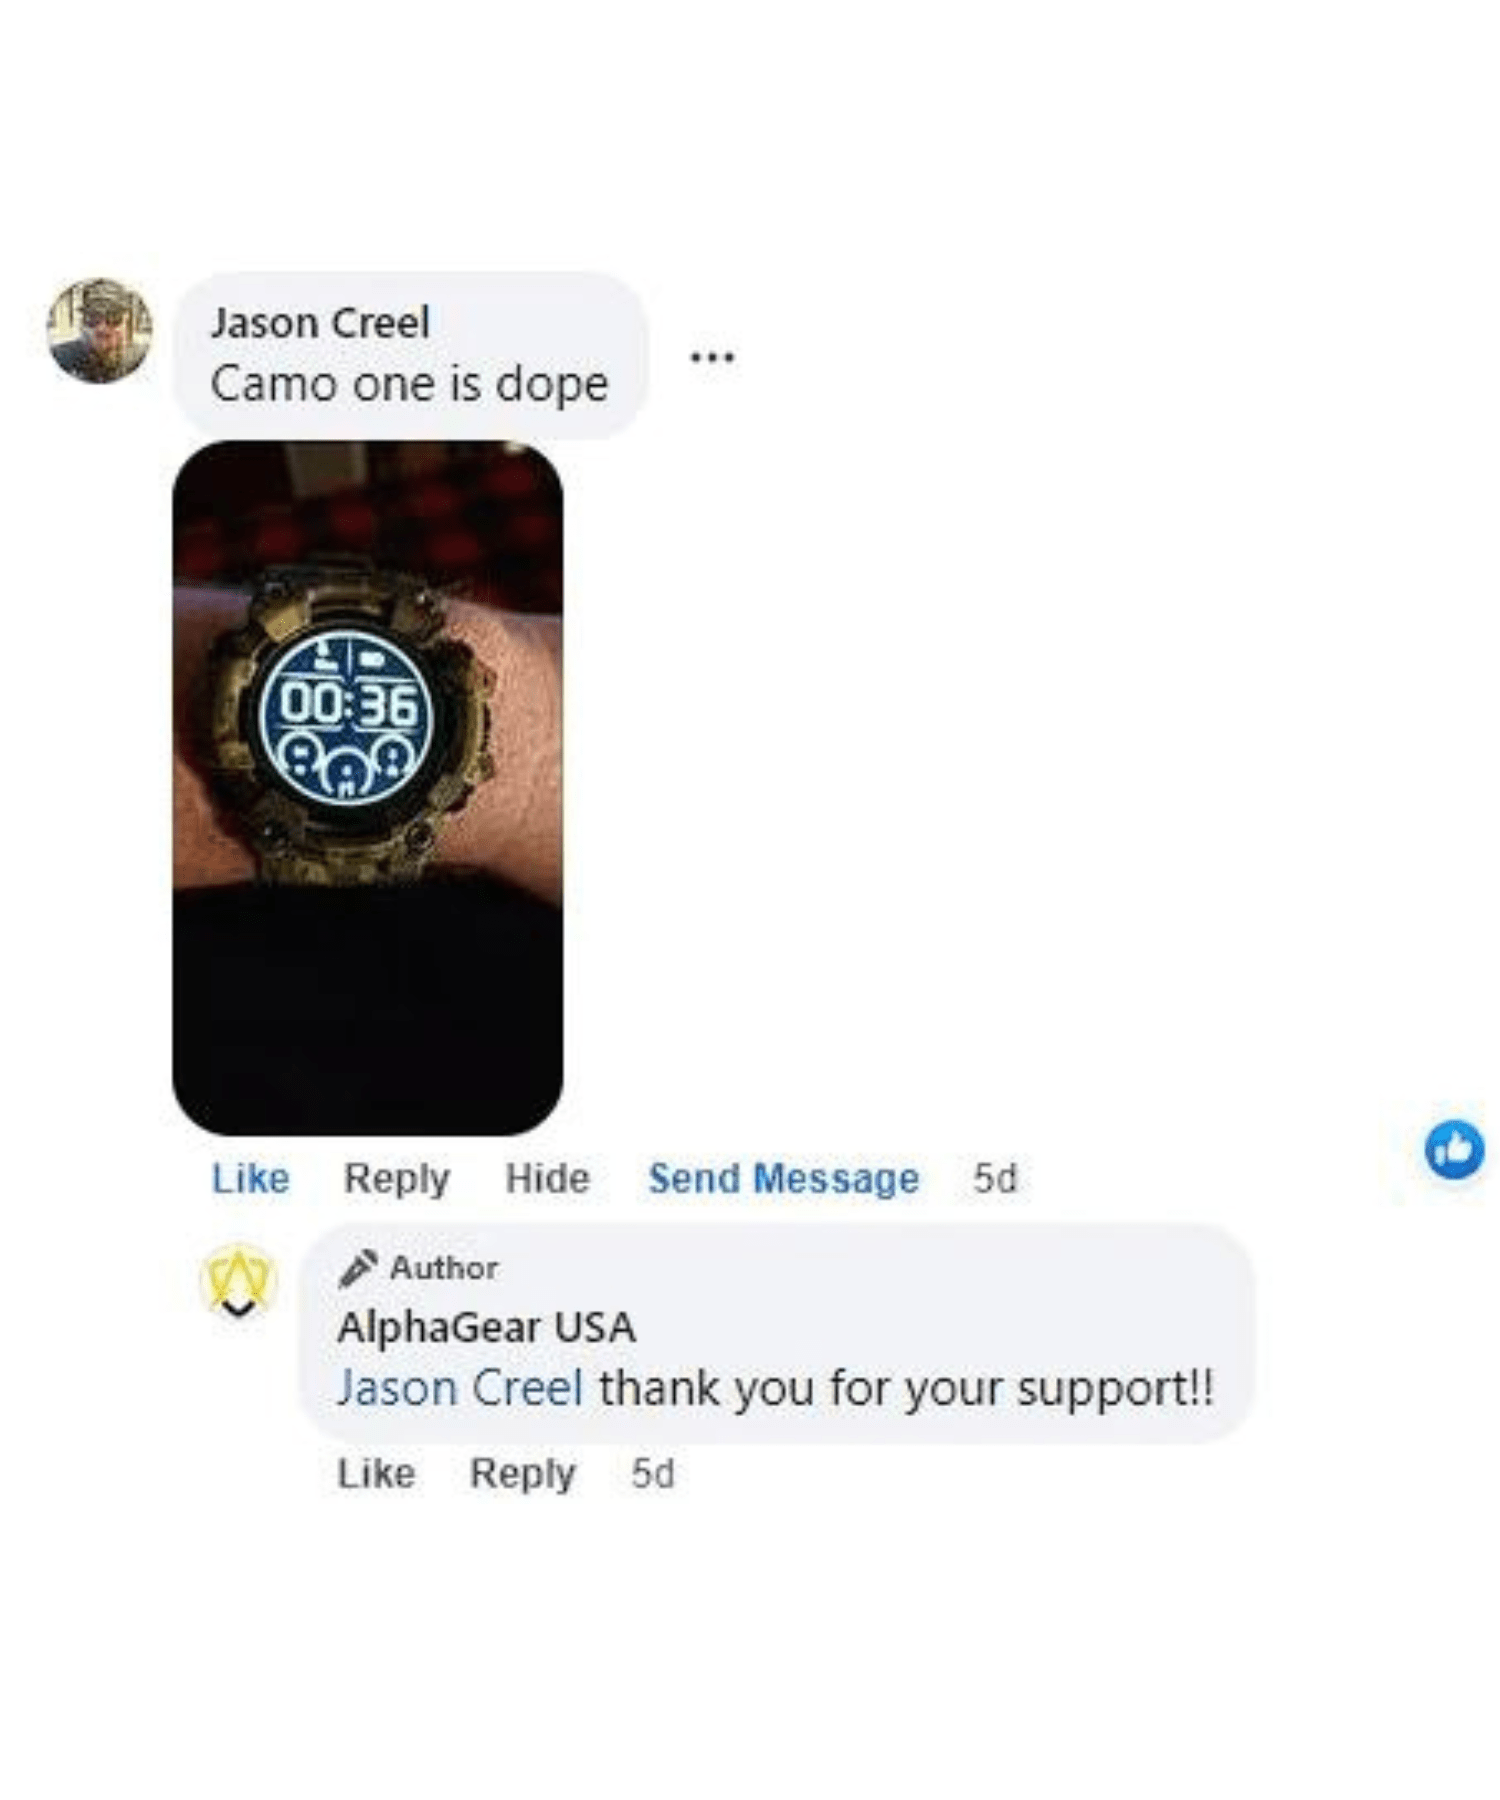Click the 'Camo one is dope' comment bubble
The width and height of the screenshot is (1500, 1800).
[410, 355]
